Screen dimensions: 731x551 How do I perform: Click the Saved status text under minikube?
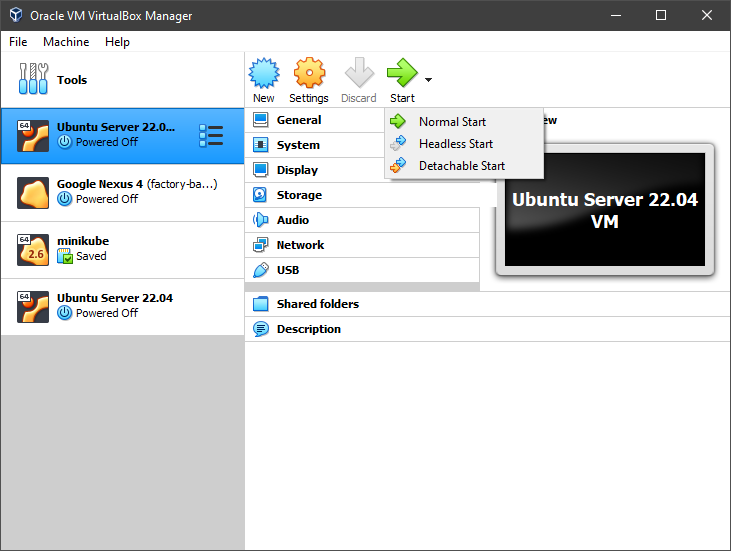pyautogui.click(x=91, y=256)
